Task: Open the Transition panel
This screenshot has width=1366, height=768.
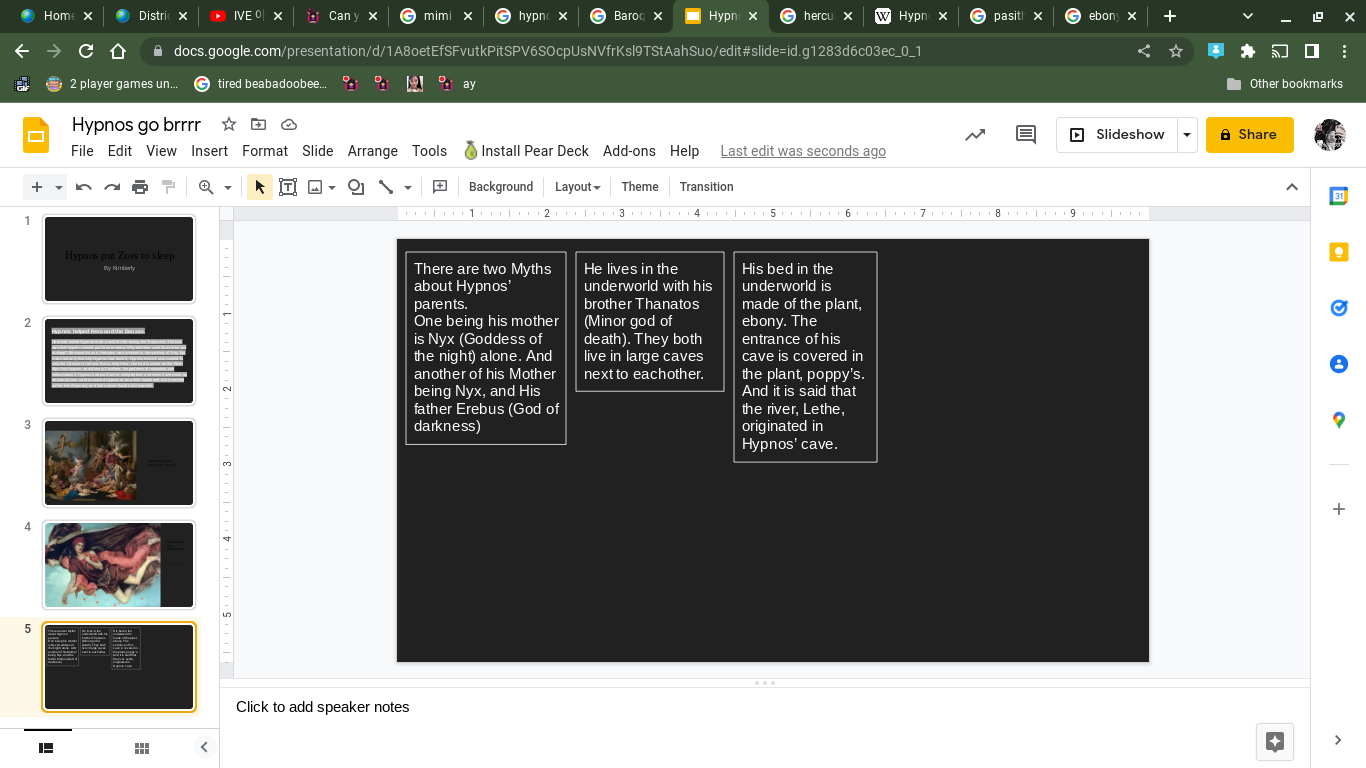Action: (x=707, y=187)
